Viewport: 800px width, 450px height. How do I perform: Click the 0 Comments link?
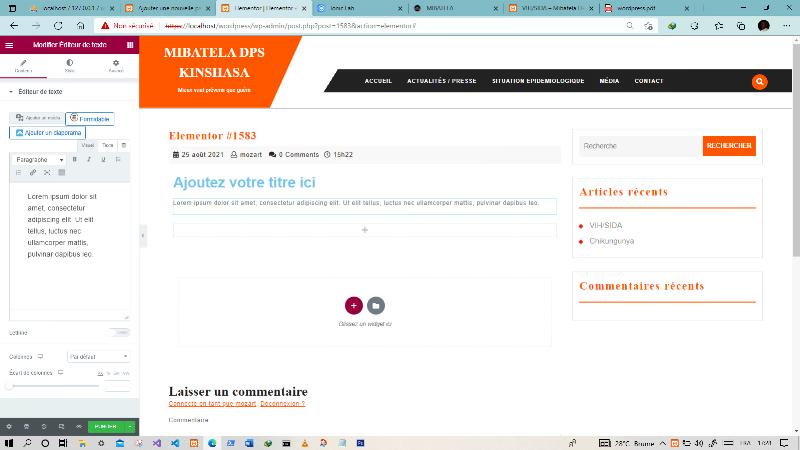point(298,155)
